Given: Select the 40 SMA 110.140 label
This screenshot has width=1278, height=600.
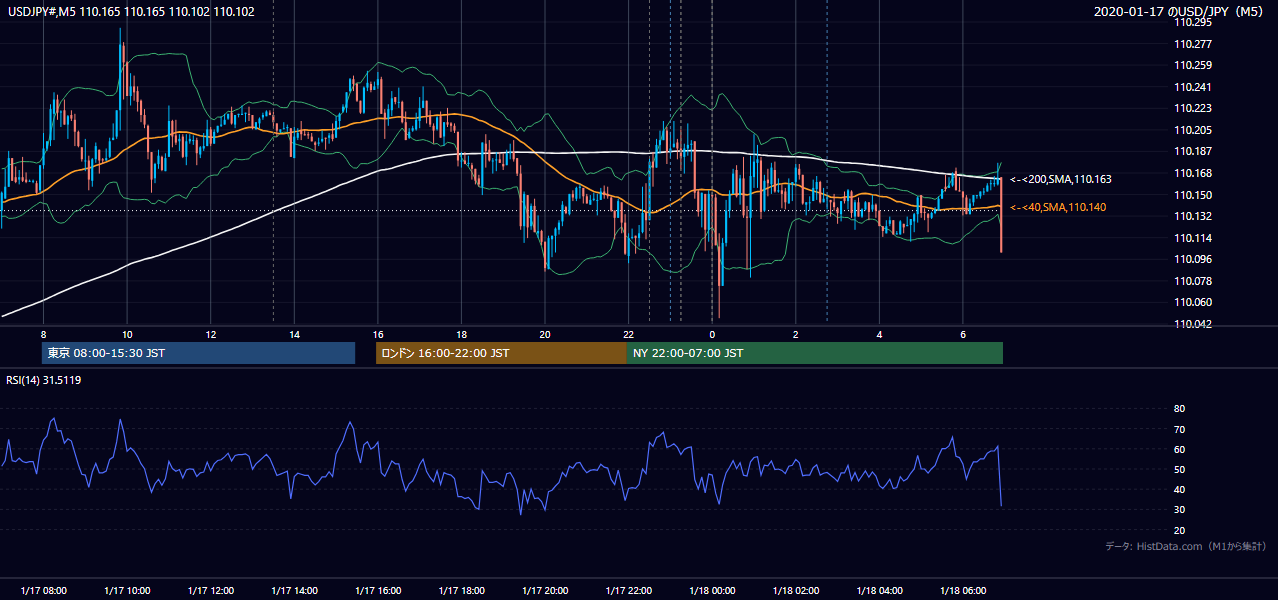Looking at the screenshot, I should [x=1058, y=207].
